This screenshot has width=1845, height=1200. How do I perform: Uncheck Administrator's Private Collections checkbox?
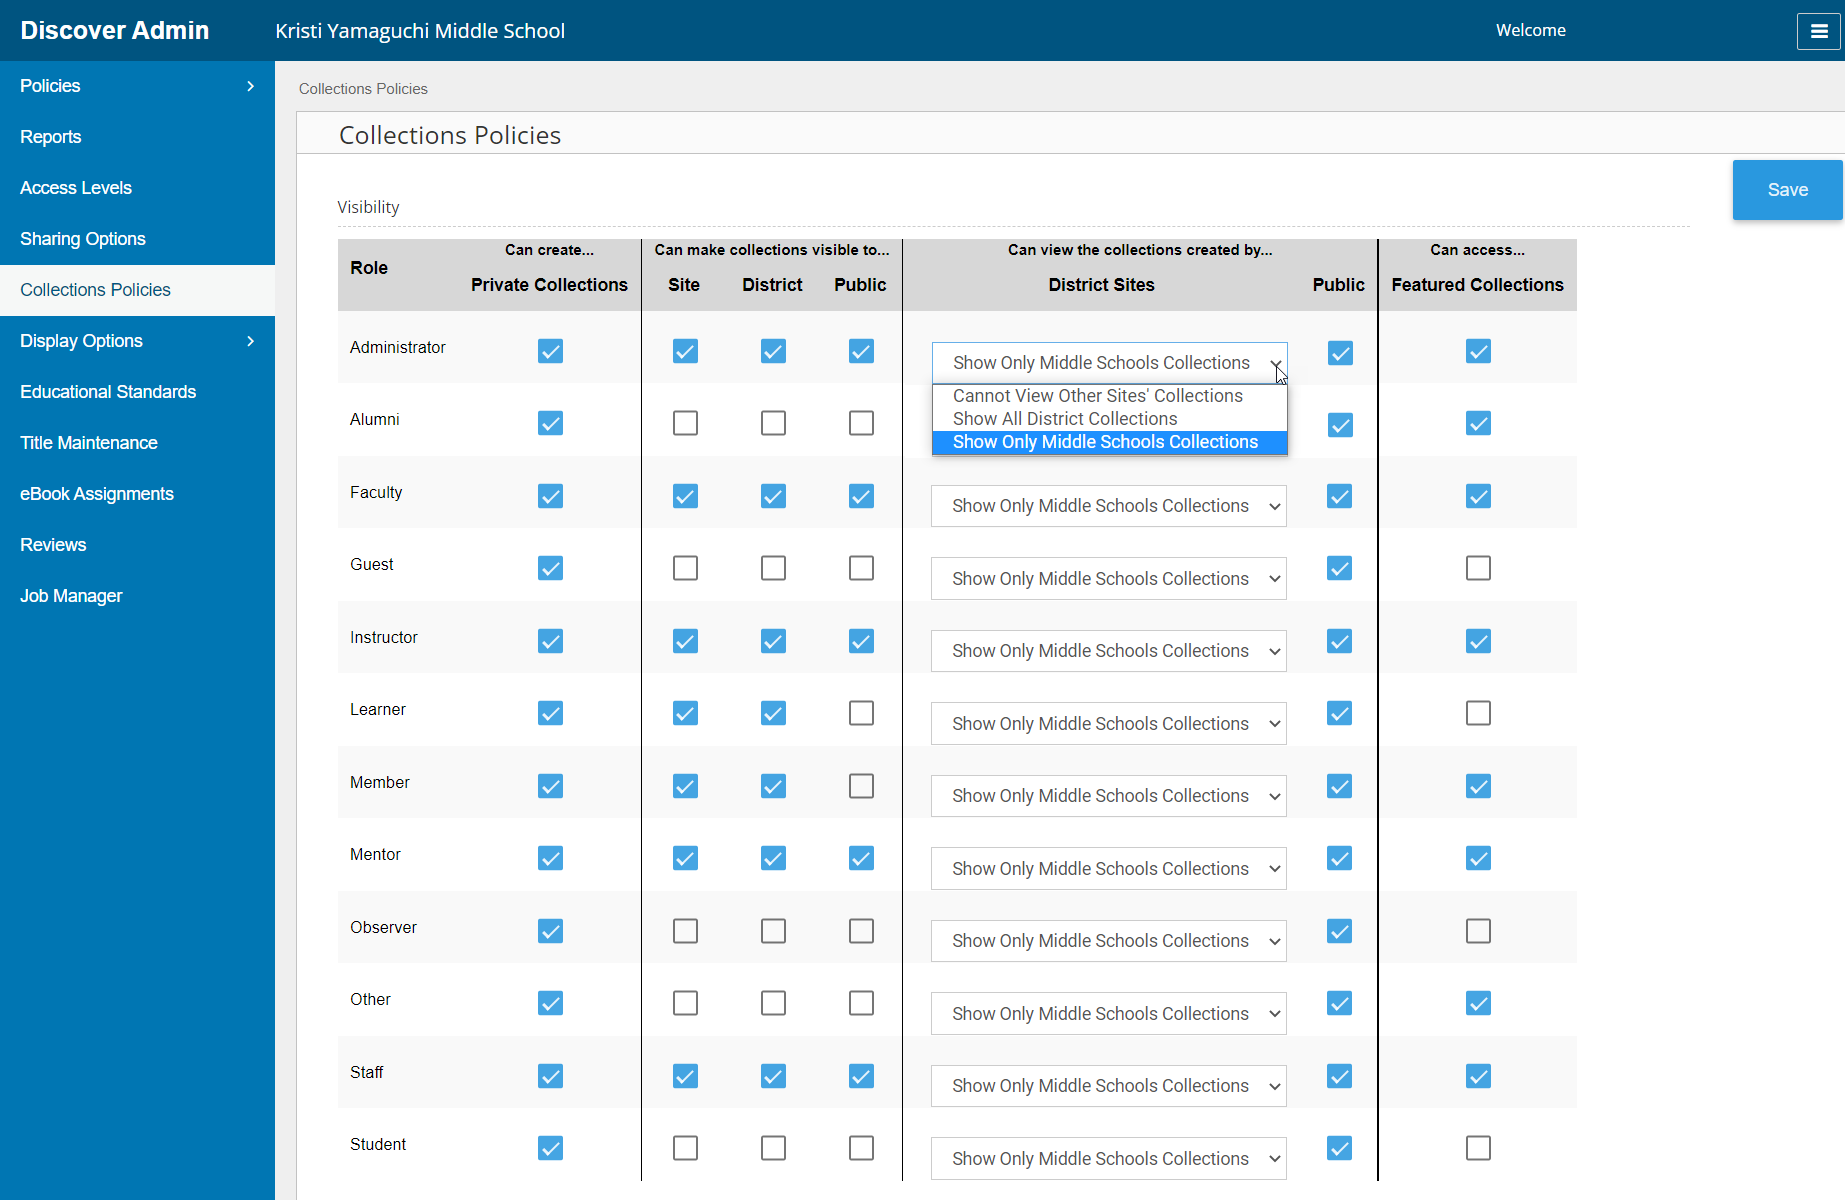[x=550, y=351]
